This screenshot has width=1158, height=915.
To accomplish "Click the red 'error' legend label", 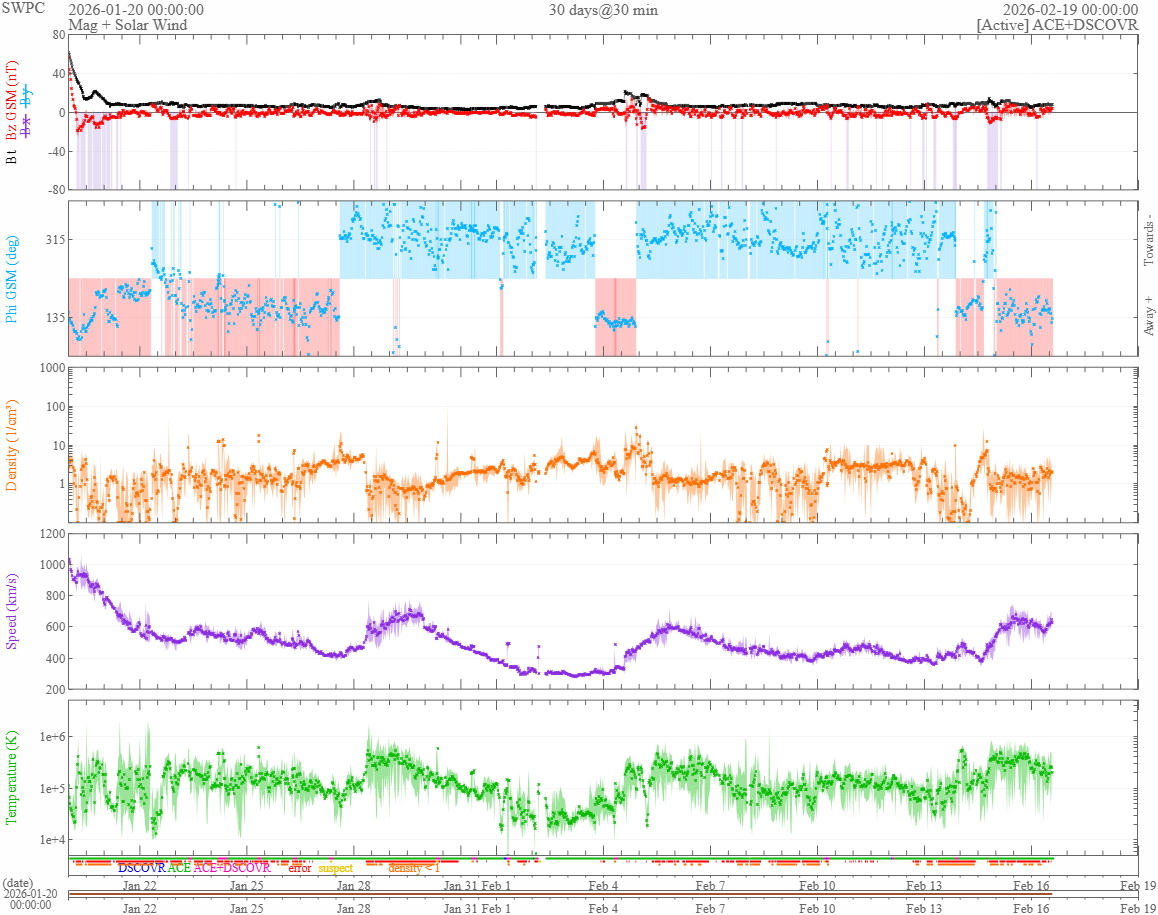I will point(300,868).
